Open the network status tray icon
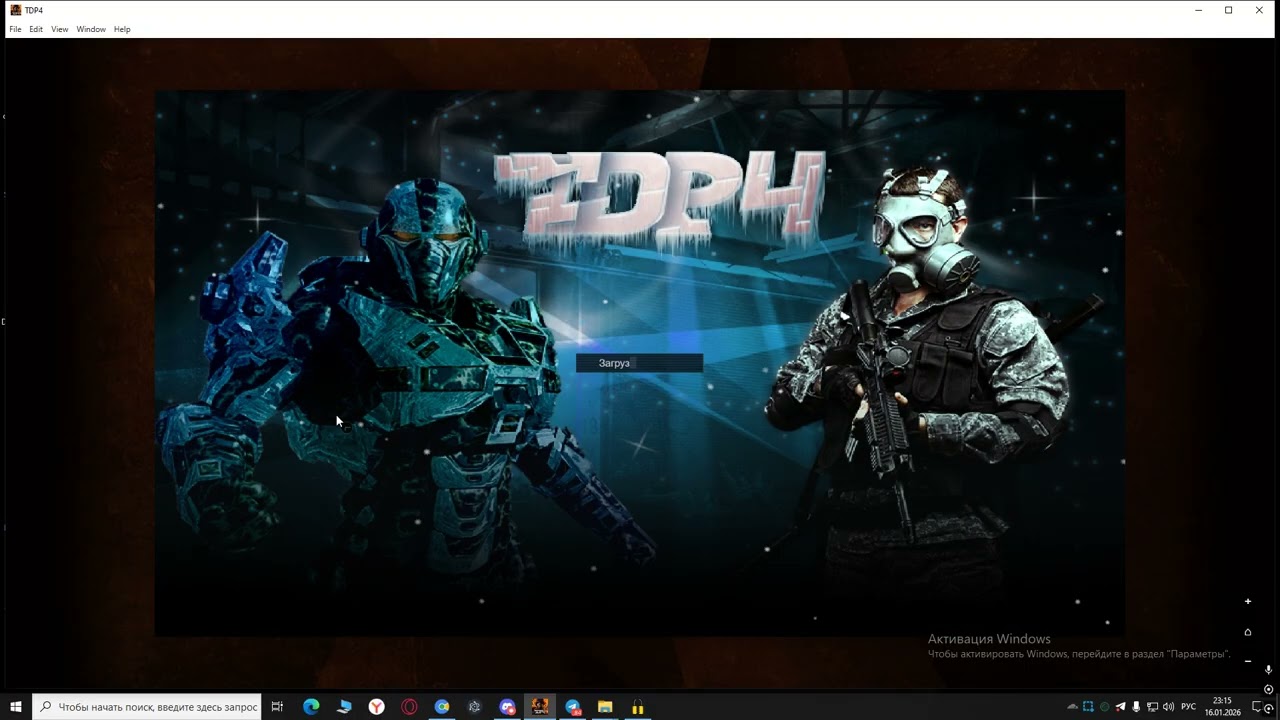Screen dimensions: 1280x720 coord(1152,707)
